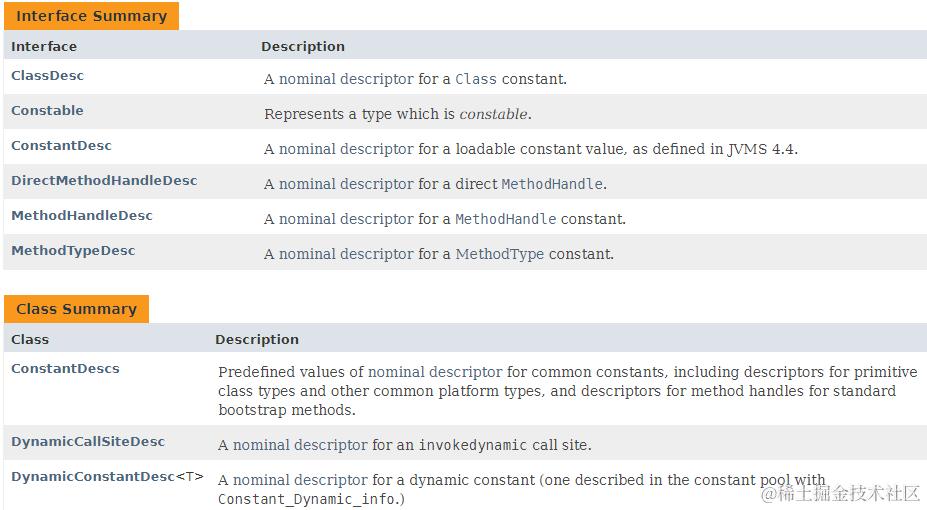Go to the DynamicCallSiteDesc class page

tap(88, 442)
